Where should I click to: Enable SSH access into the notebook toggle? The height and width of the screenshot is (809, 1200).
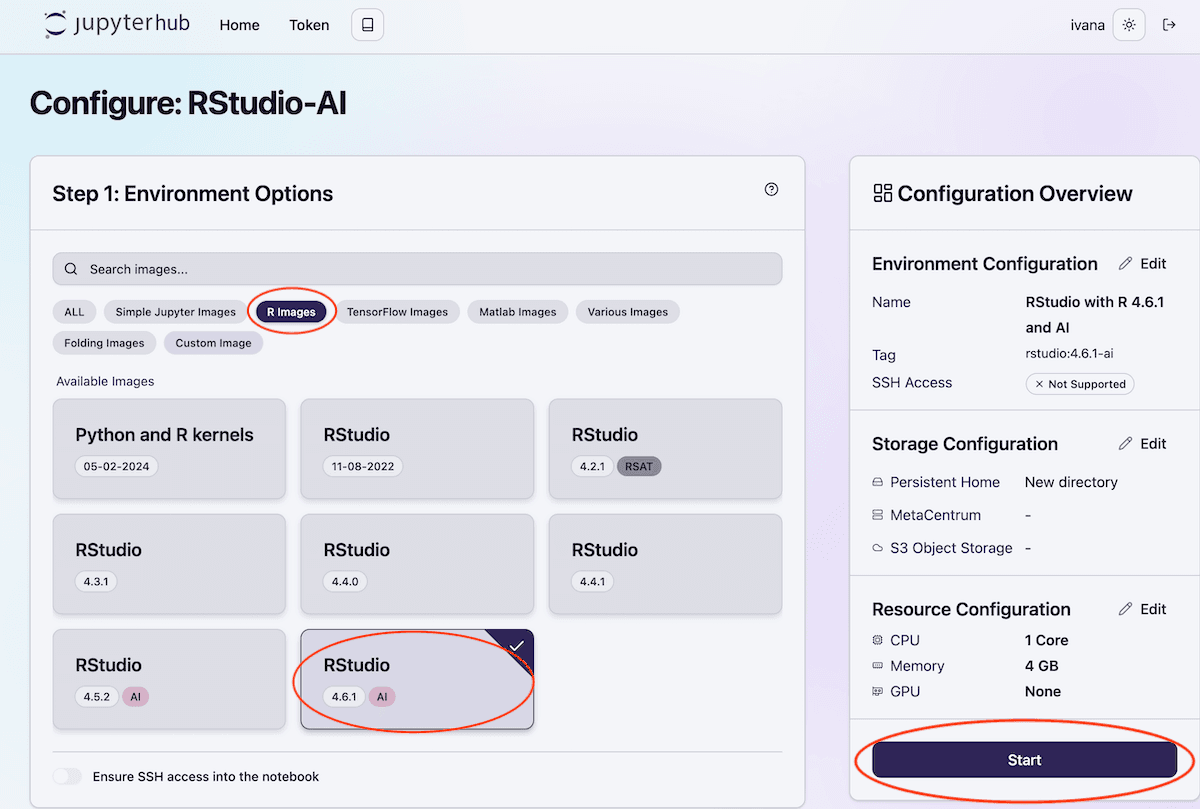coord(67,776)
